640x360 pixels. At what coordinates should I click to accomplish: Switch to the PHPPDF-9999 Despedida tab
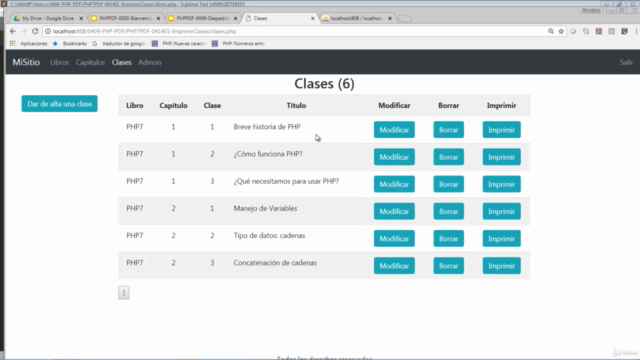point(202,18)
